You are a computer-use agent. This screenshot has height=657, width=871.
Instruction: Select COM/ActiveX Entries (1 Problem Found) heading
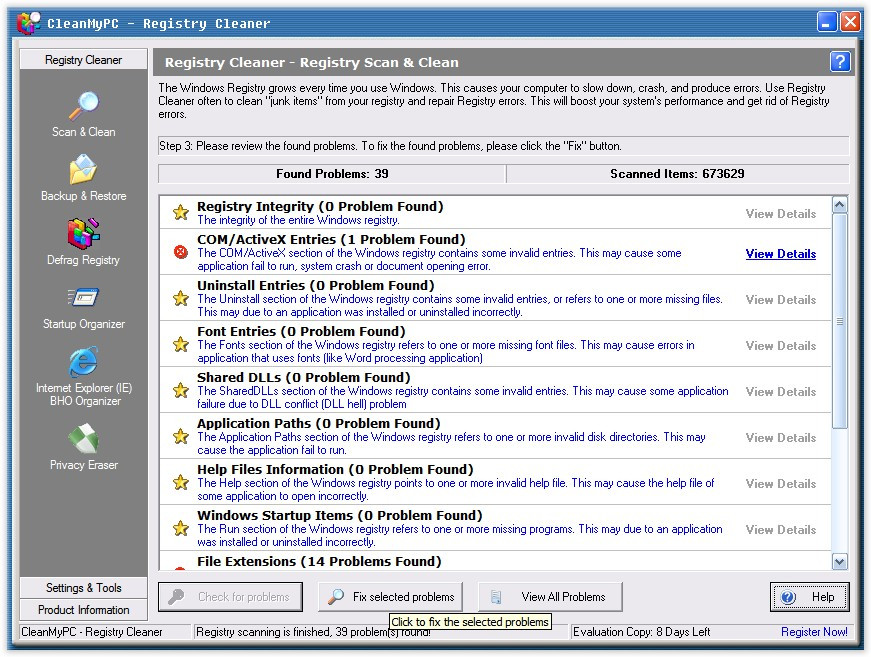coord(331,239)
